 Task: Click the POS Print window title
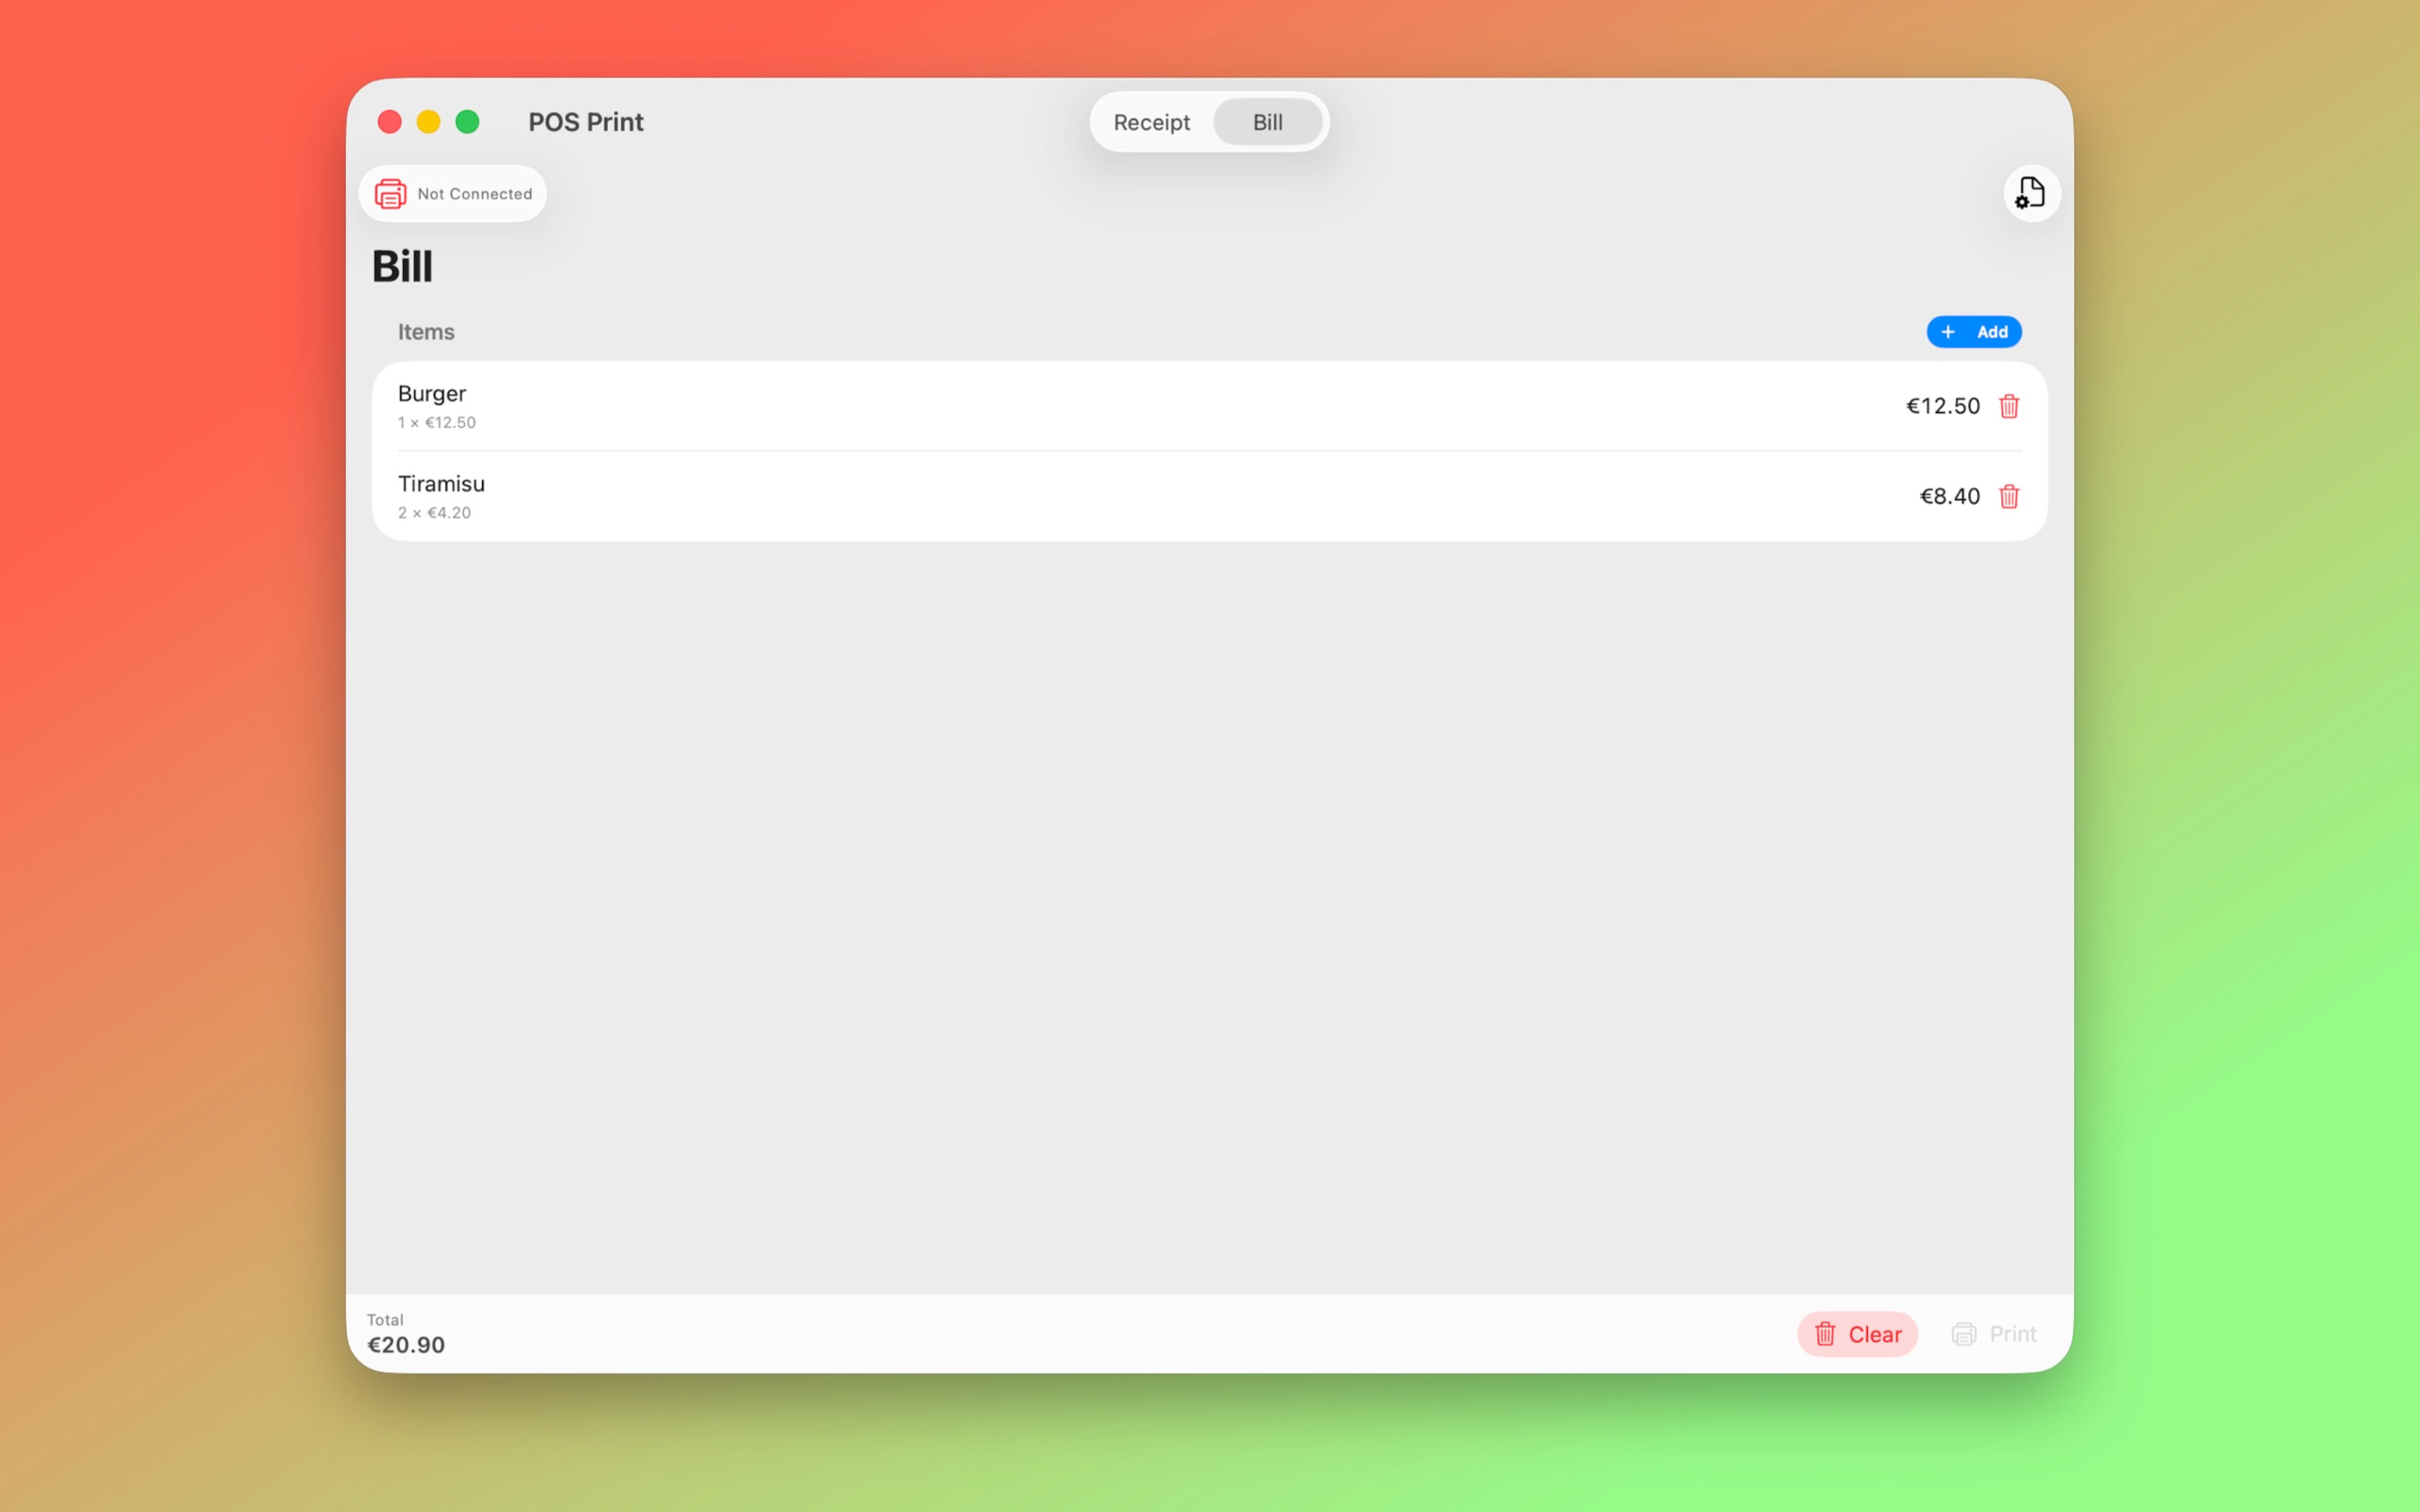pos(586,122)
